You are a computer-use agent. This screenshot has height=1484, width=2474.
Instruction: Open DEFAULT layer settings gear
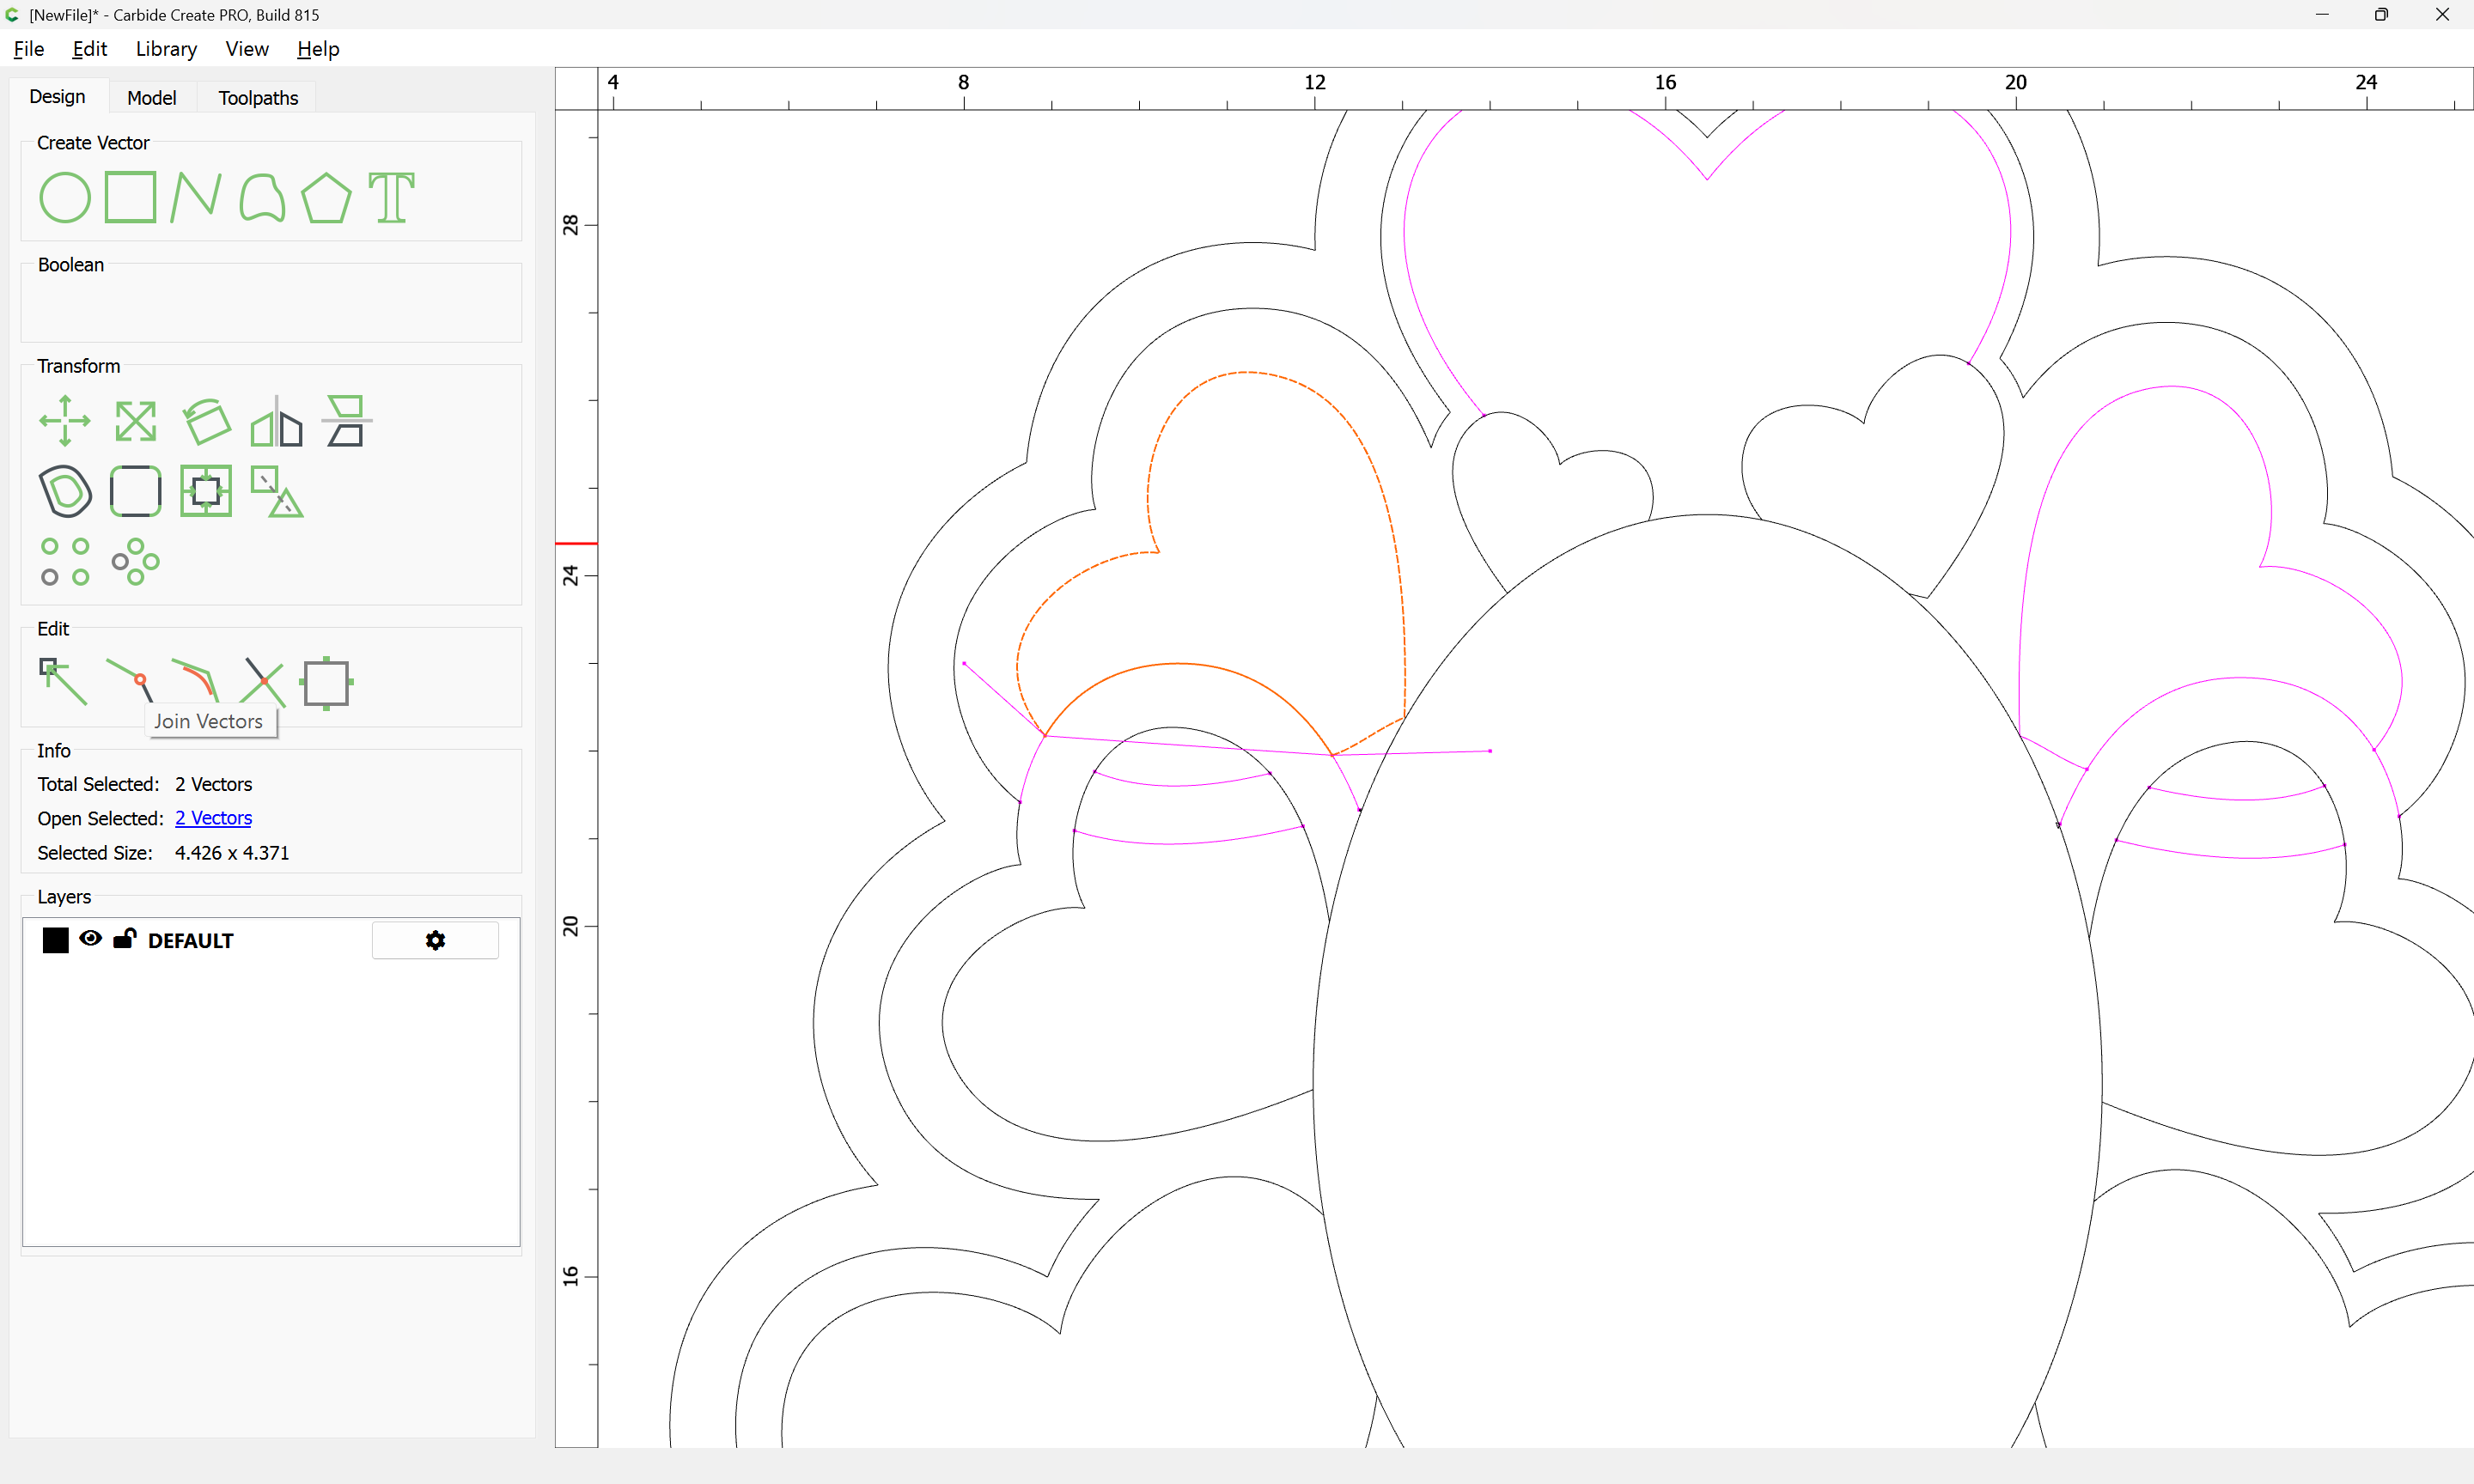[x=435, y=940]
